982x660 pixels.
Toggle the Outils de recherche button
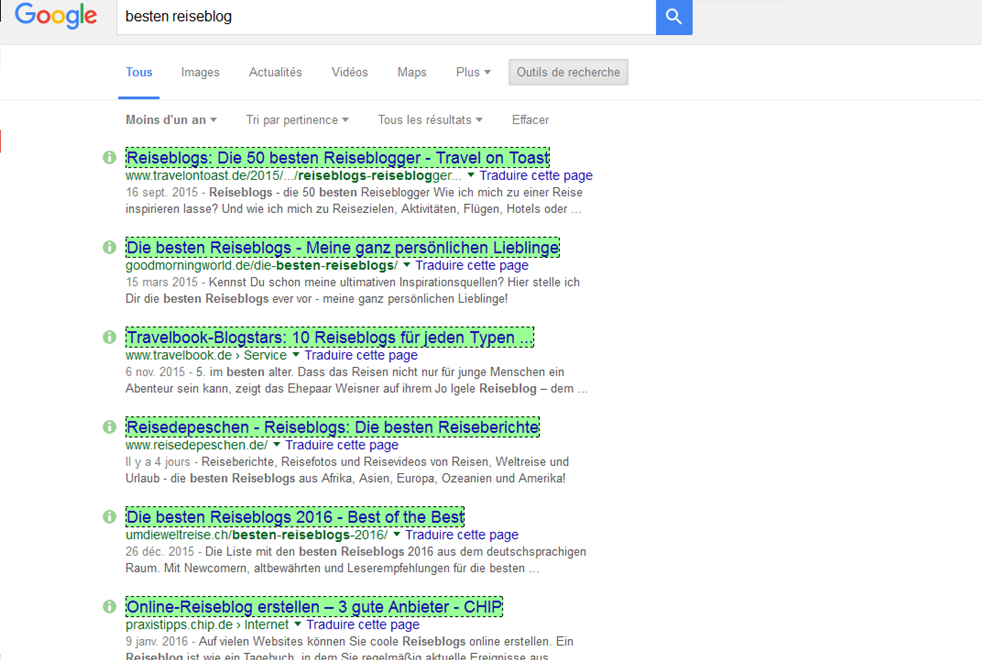pyautogui.click(x=568, y=72)
